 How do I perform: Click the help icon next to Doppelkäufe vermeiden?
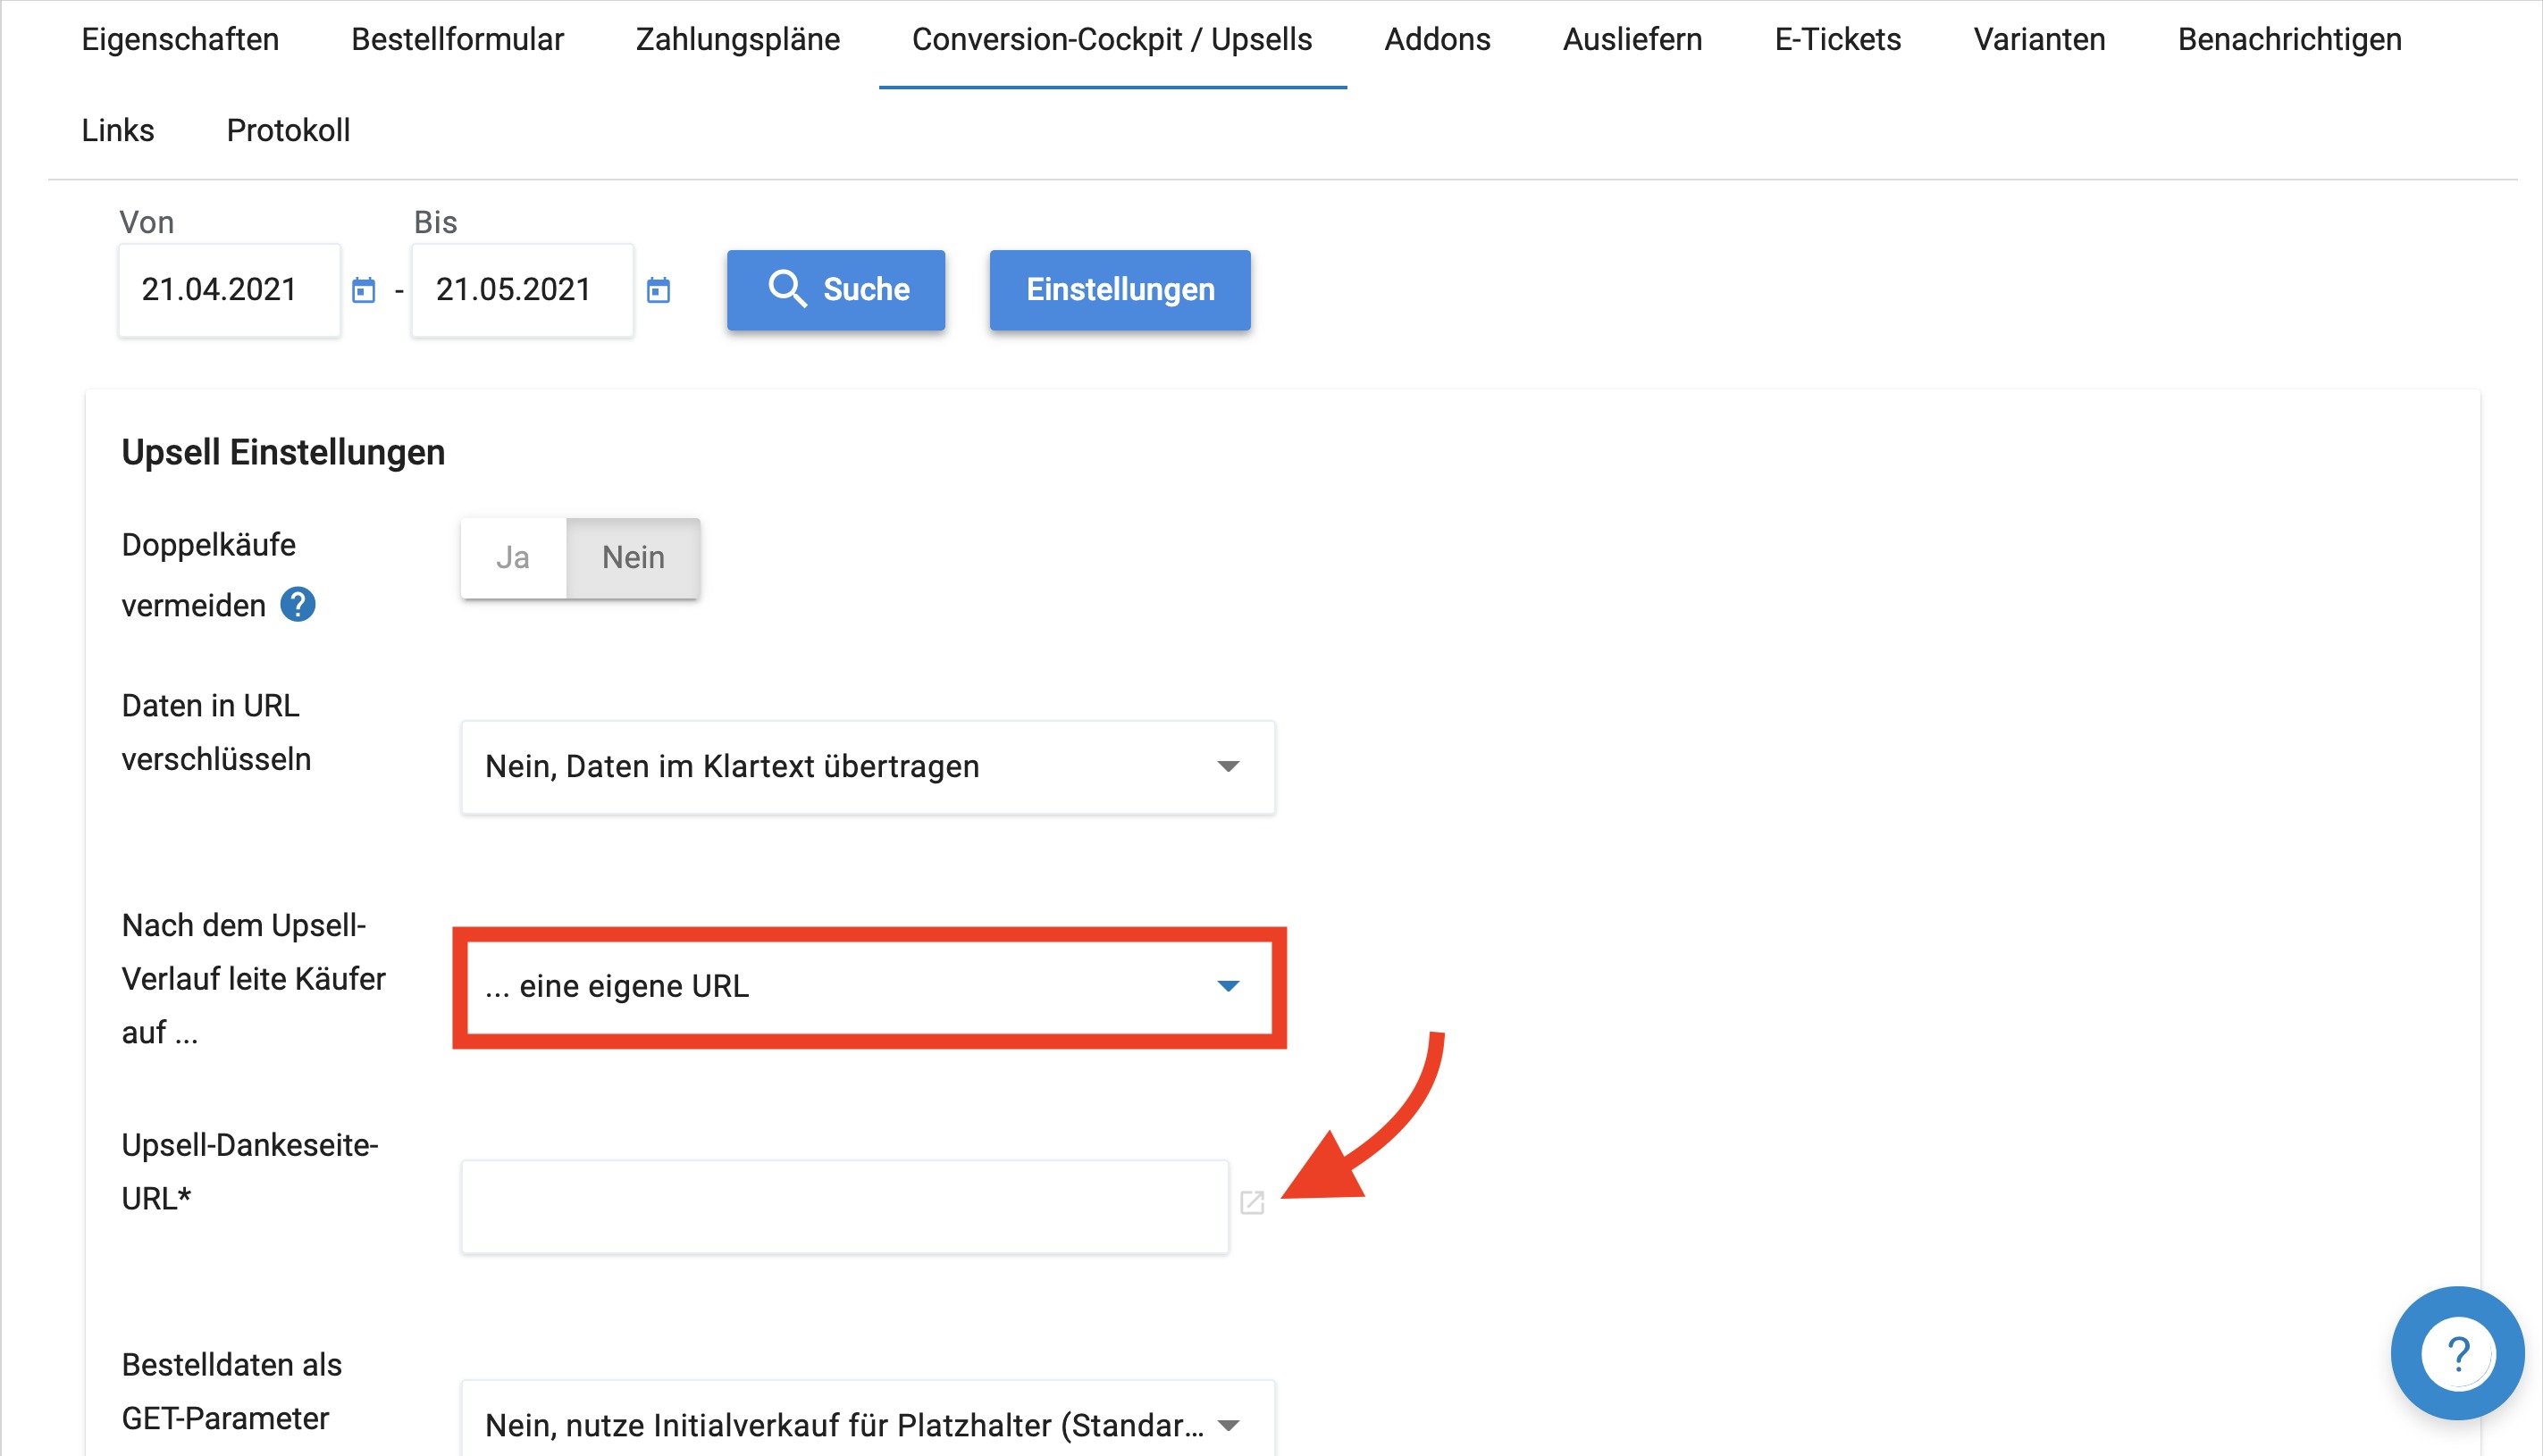coord(298,605)
